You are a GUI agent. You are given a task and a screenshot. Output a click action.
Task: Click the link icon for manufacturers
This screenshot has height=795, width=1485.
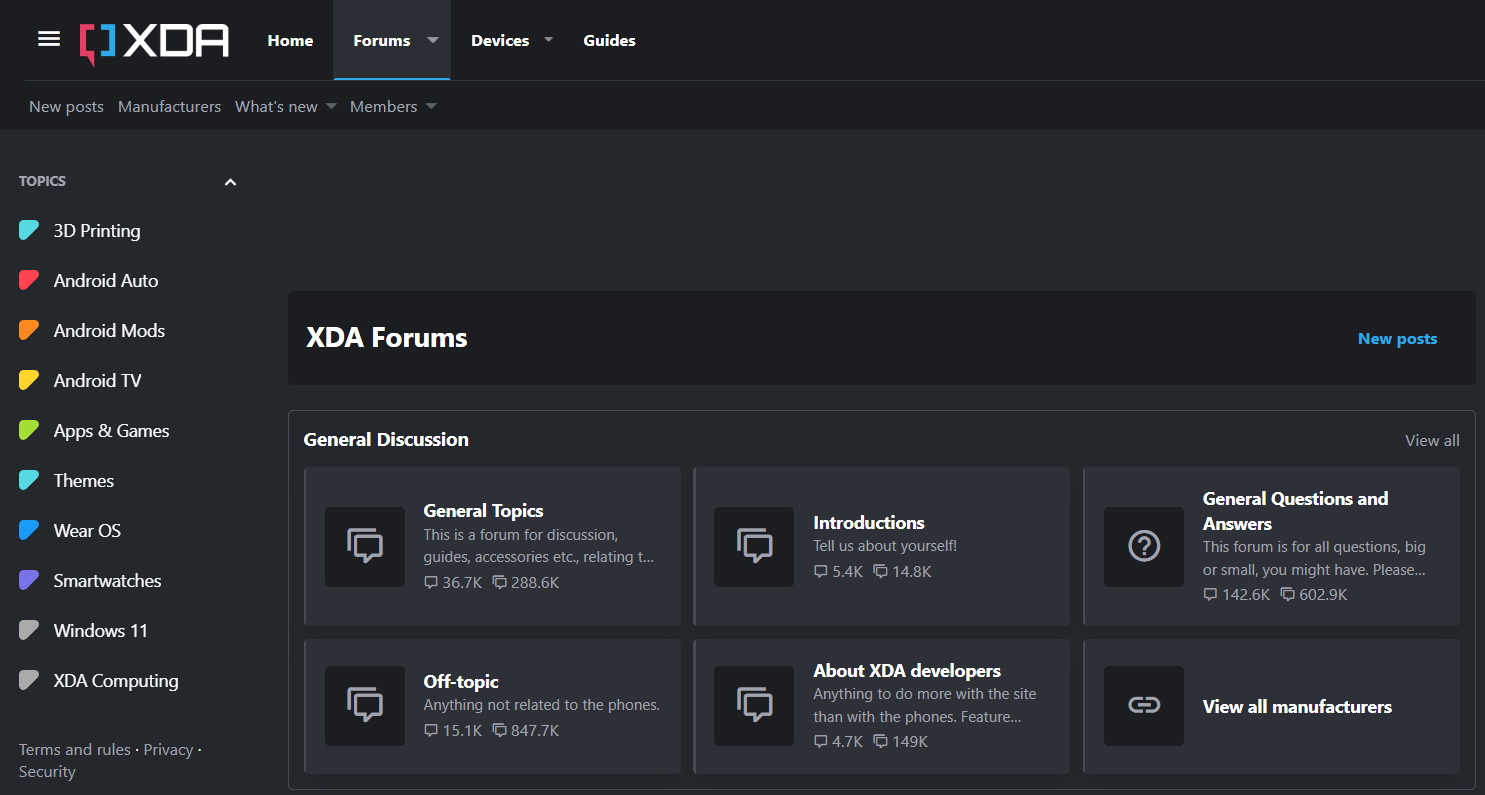pos(1144,706)
